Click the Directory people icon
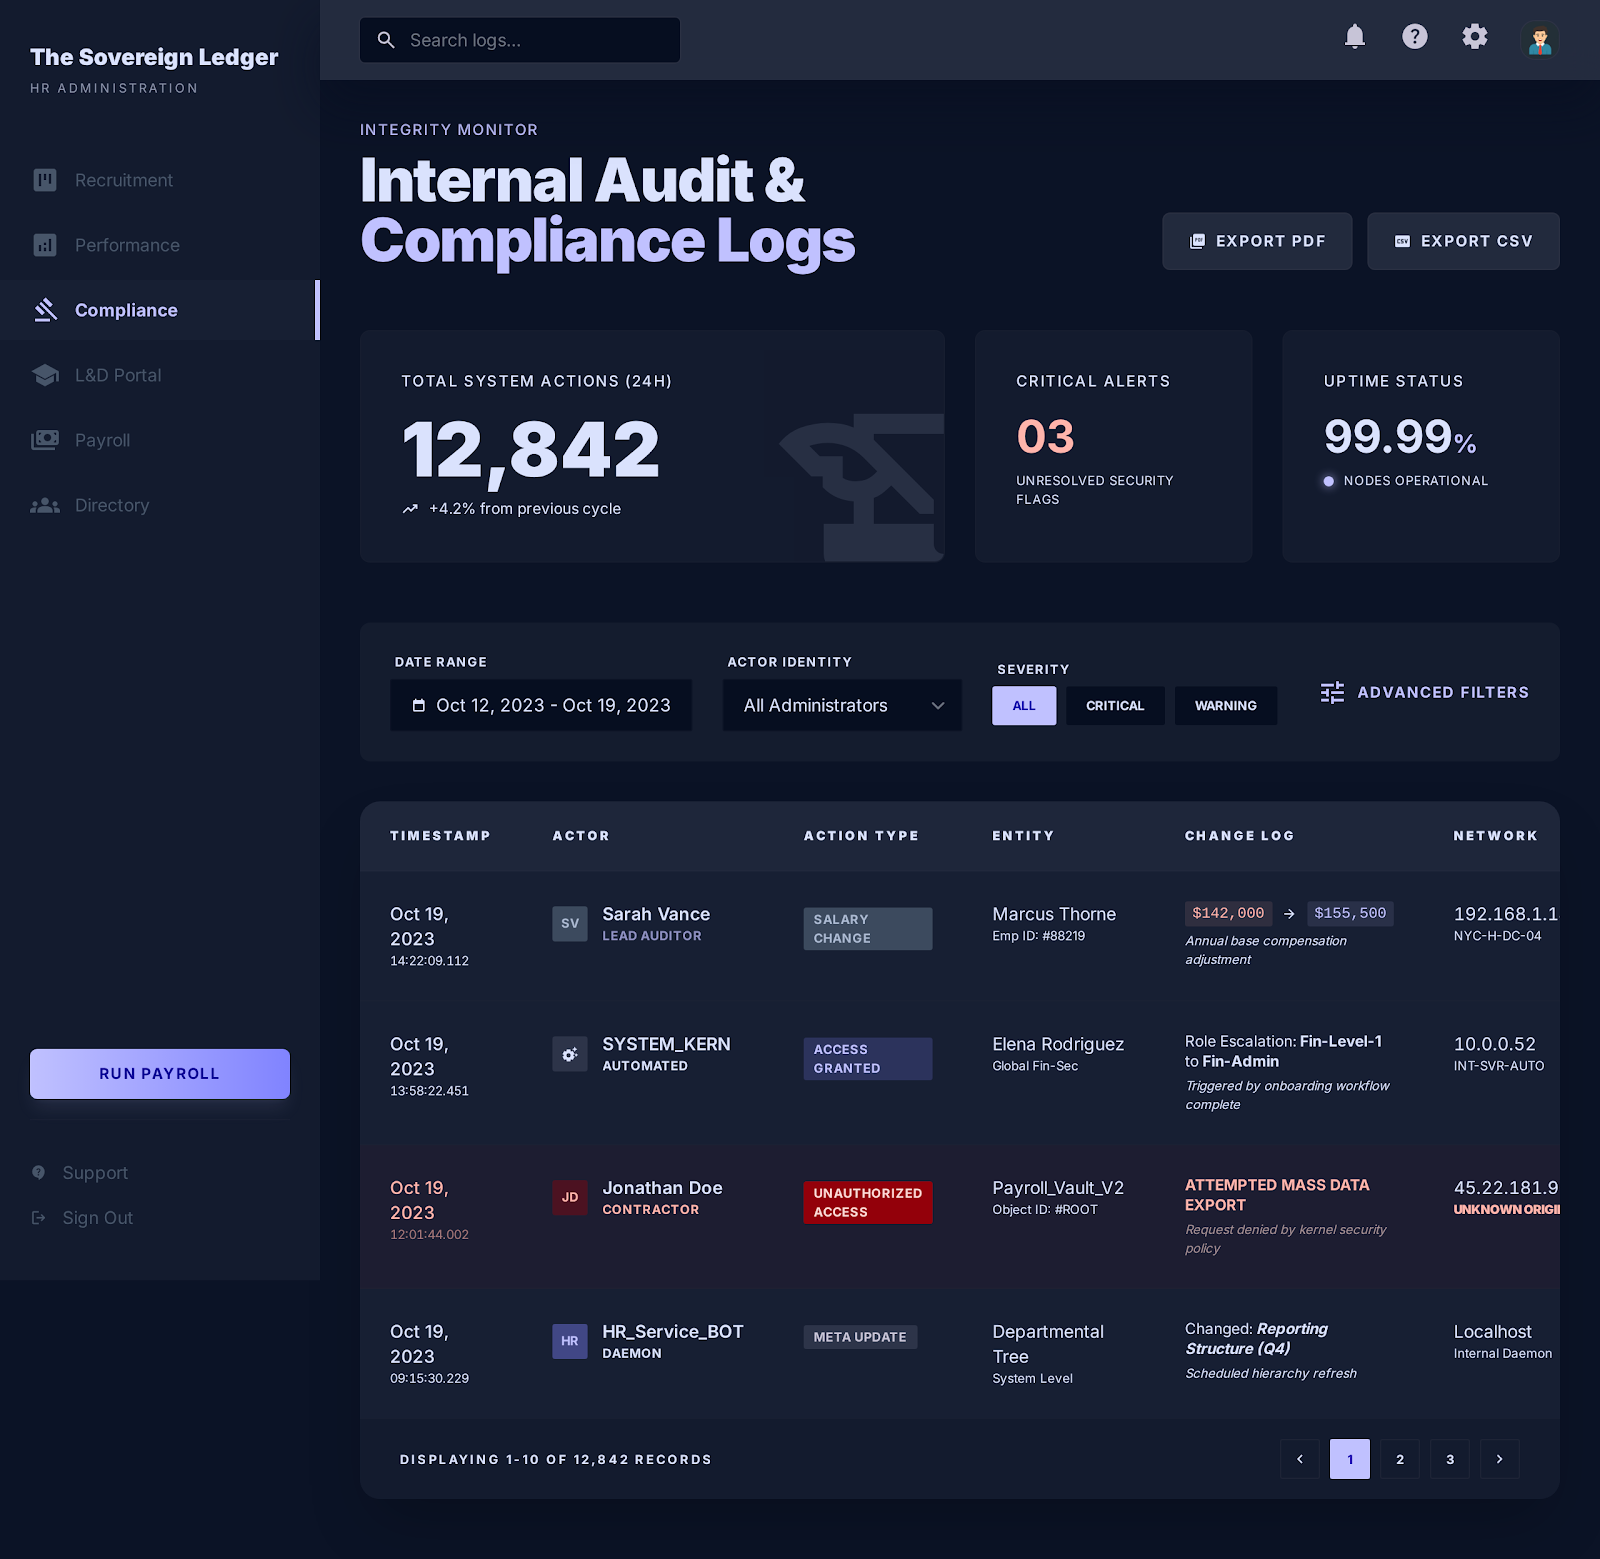 point(45,505)
